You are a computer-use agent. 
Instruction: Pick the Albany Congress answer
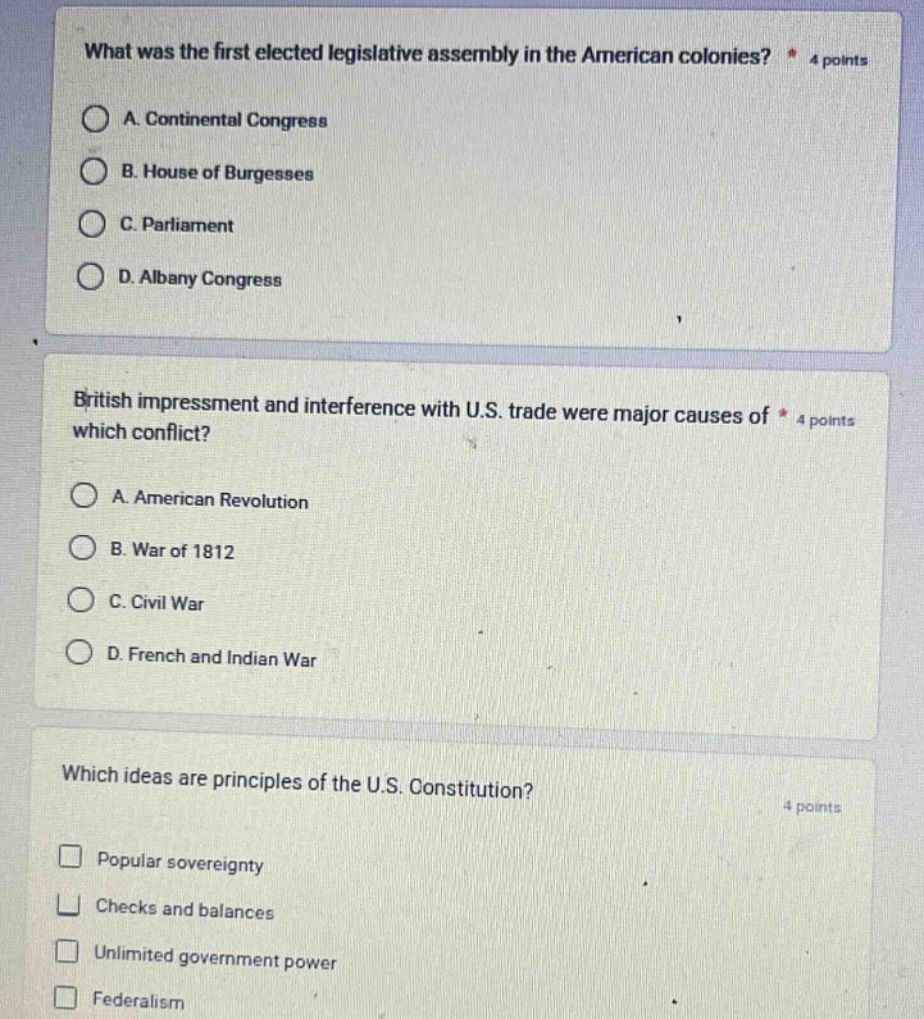click(x=90, y=280)
